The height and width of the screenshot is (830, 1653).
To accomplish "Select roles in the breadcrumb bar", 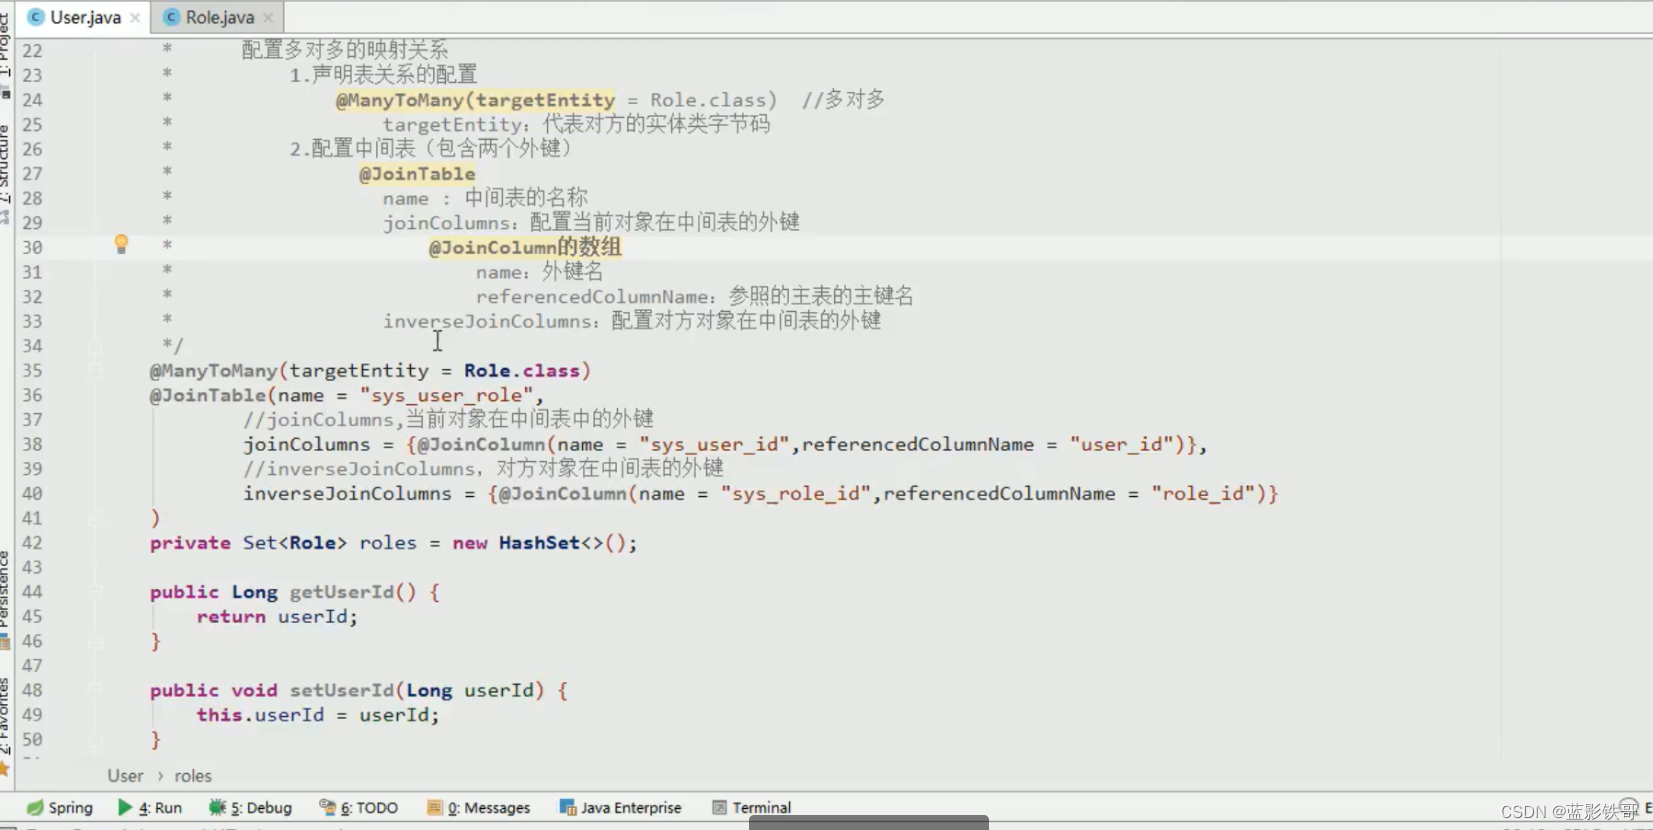I will pyautogui.click(x=193, y=776).
